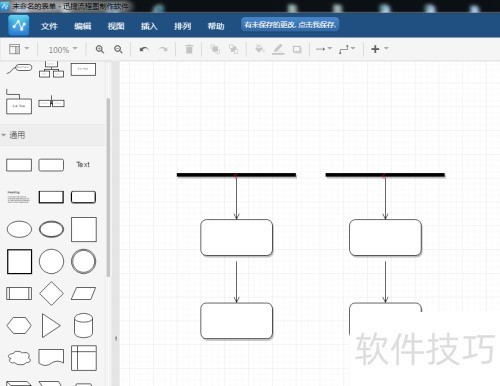Screen dimensions: 500x386
Task: Select the document shape
Action: pos(51,358)
